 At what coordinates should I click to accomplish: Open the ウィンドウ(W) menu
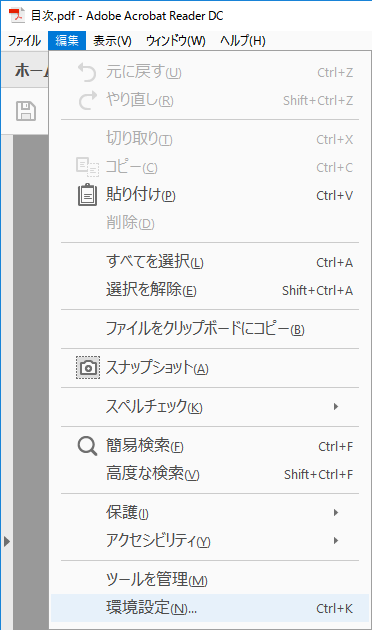[x=176, y=41]
